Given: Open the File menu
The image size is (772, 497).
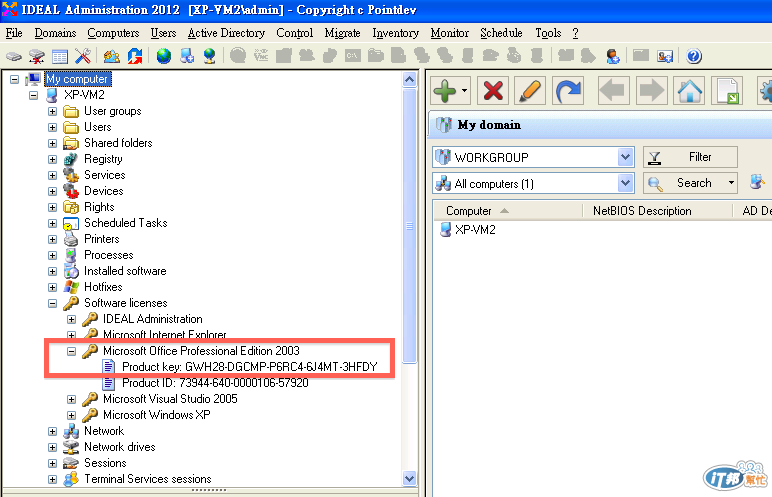Looking at the screenshot, I should 14,33.
